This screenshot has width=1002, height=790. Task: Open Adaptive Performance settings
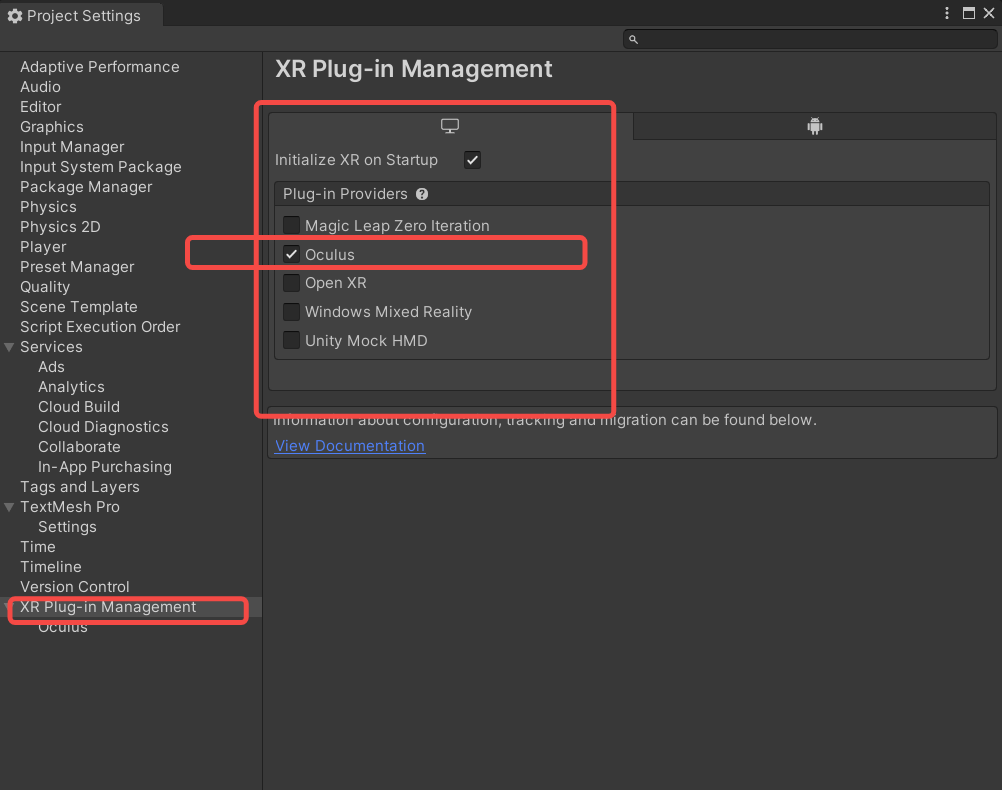(100, 67)
